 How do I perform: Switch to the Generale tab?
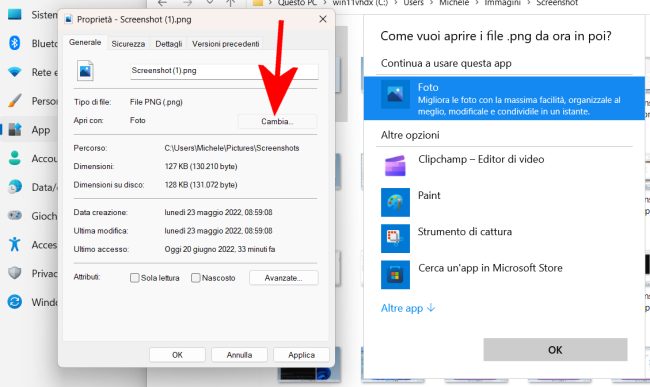coord(85,42)
